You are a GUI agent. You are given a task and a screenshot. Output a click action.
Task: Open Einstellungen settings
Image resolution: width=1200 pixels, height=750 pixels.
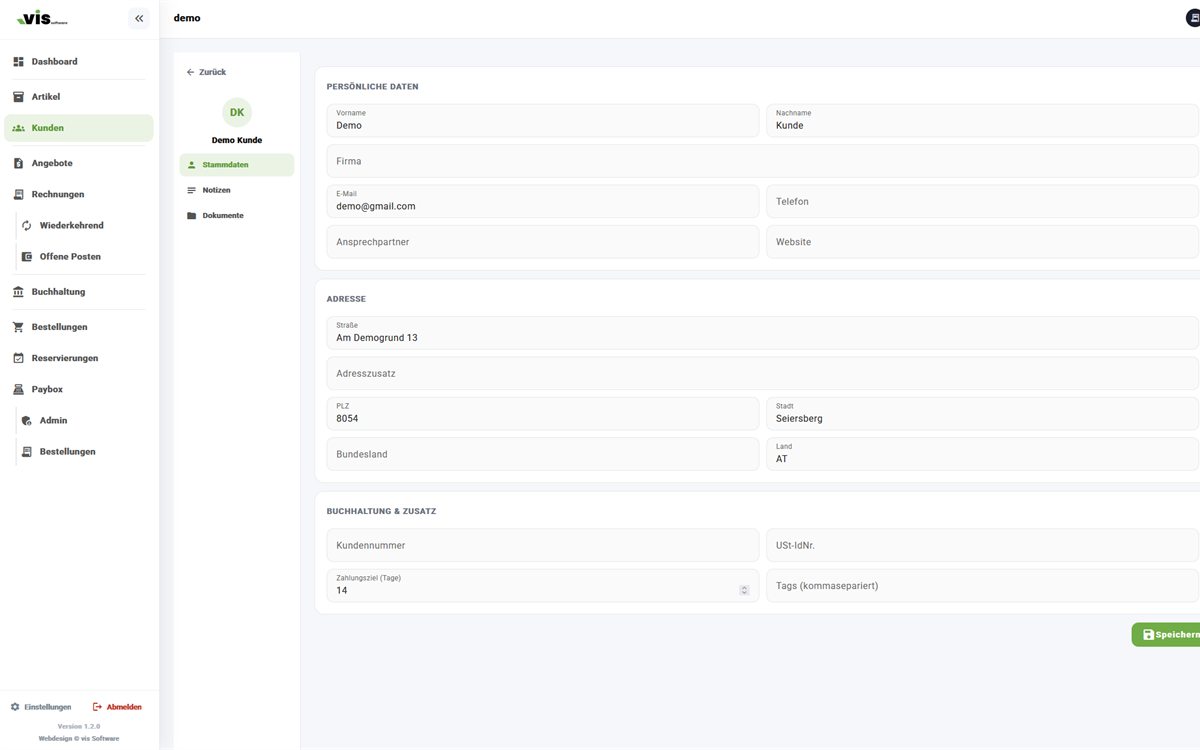point(41,707)
